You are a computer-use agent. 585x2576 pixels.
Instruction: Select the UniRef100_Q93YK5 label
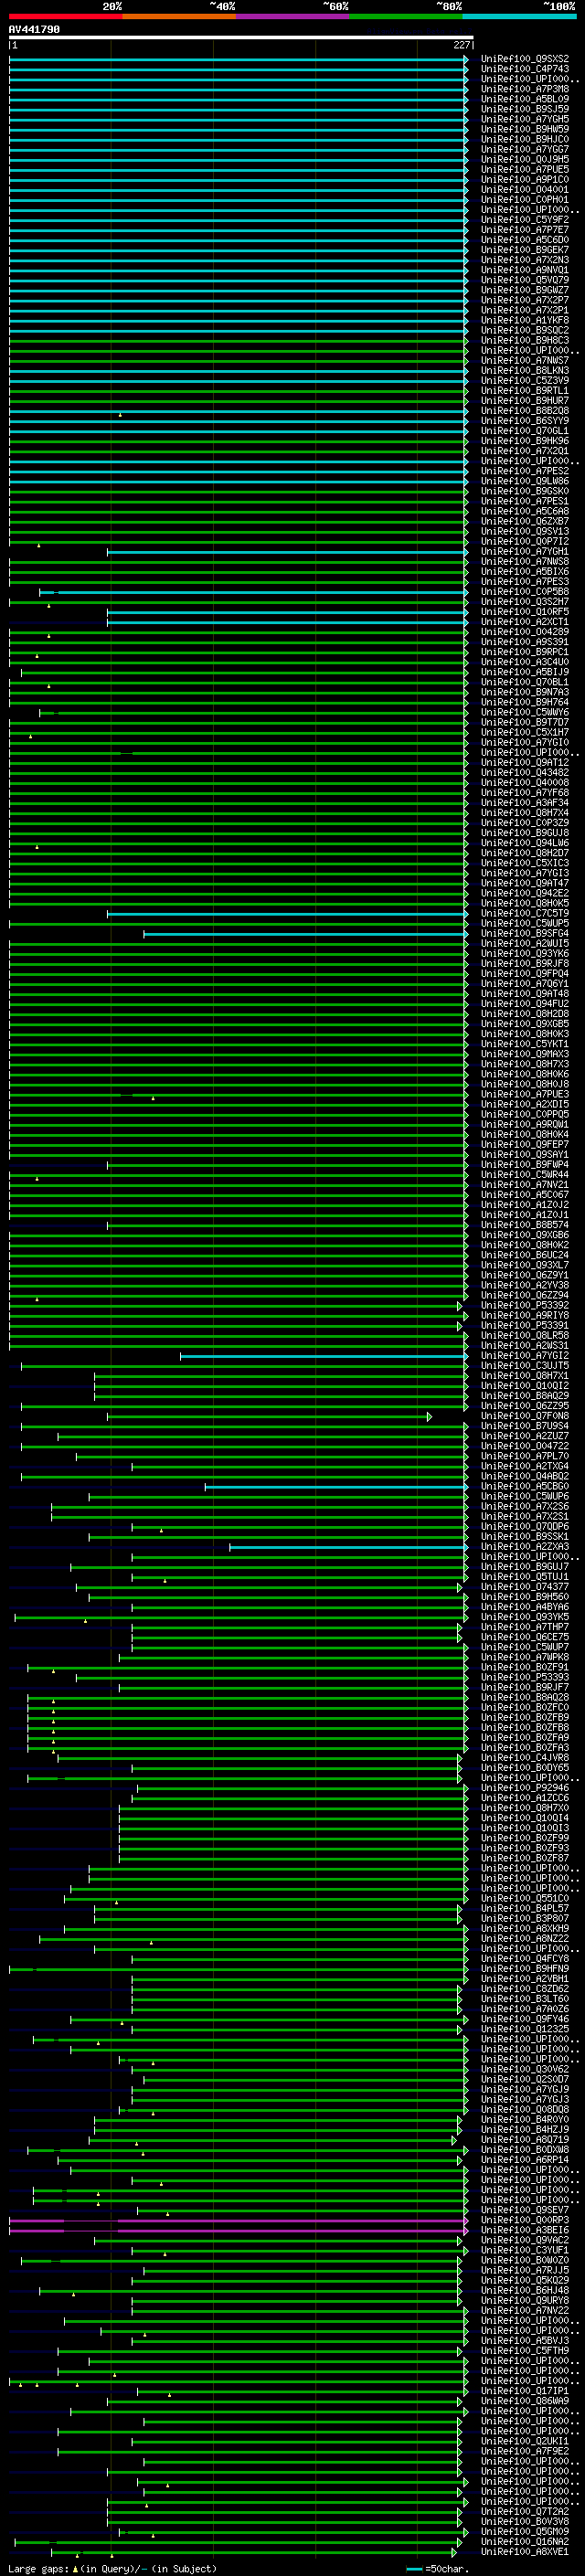[x=525, y=1618]
